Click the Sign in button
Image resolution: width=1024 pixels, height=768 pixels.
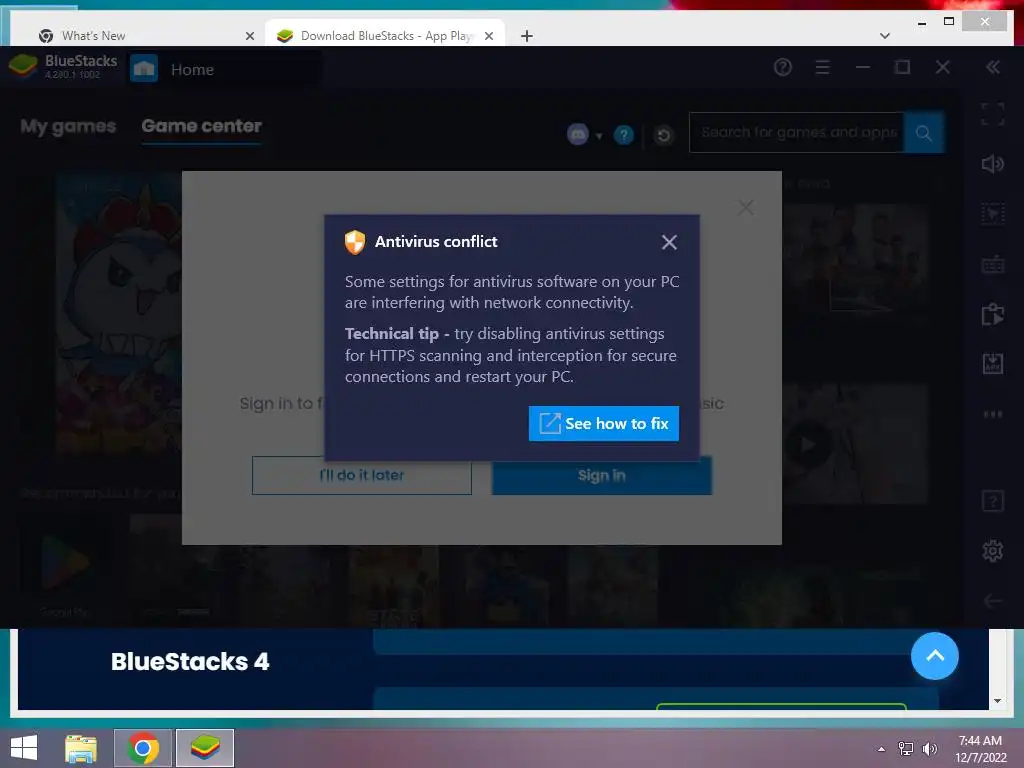(601, 475)
